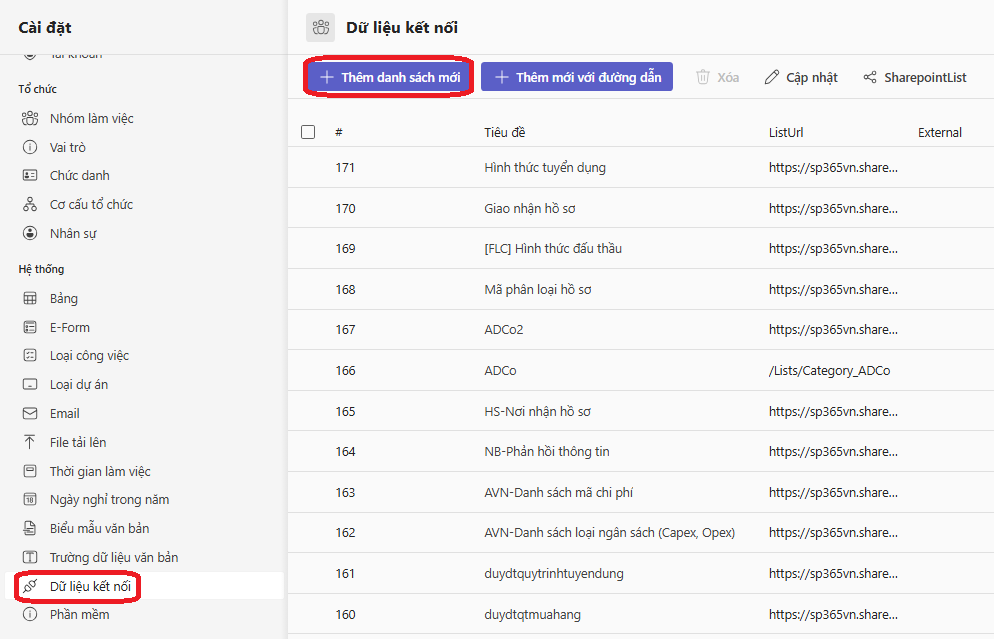Click the Vai trò info icon

point(29,148)
